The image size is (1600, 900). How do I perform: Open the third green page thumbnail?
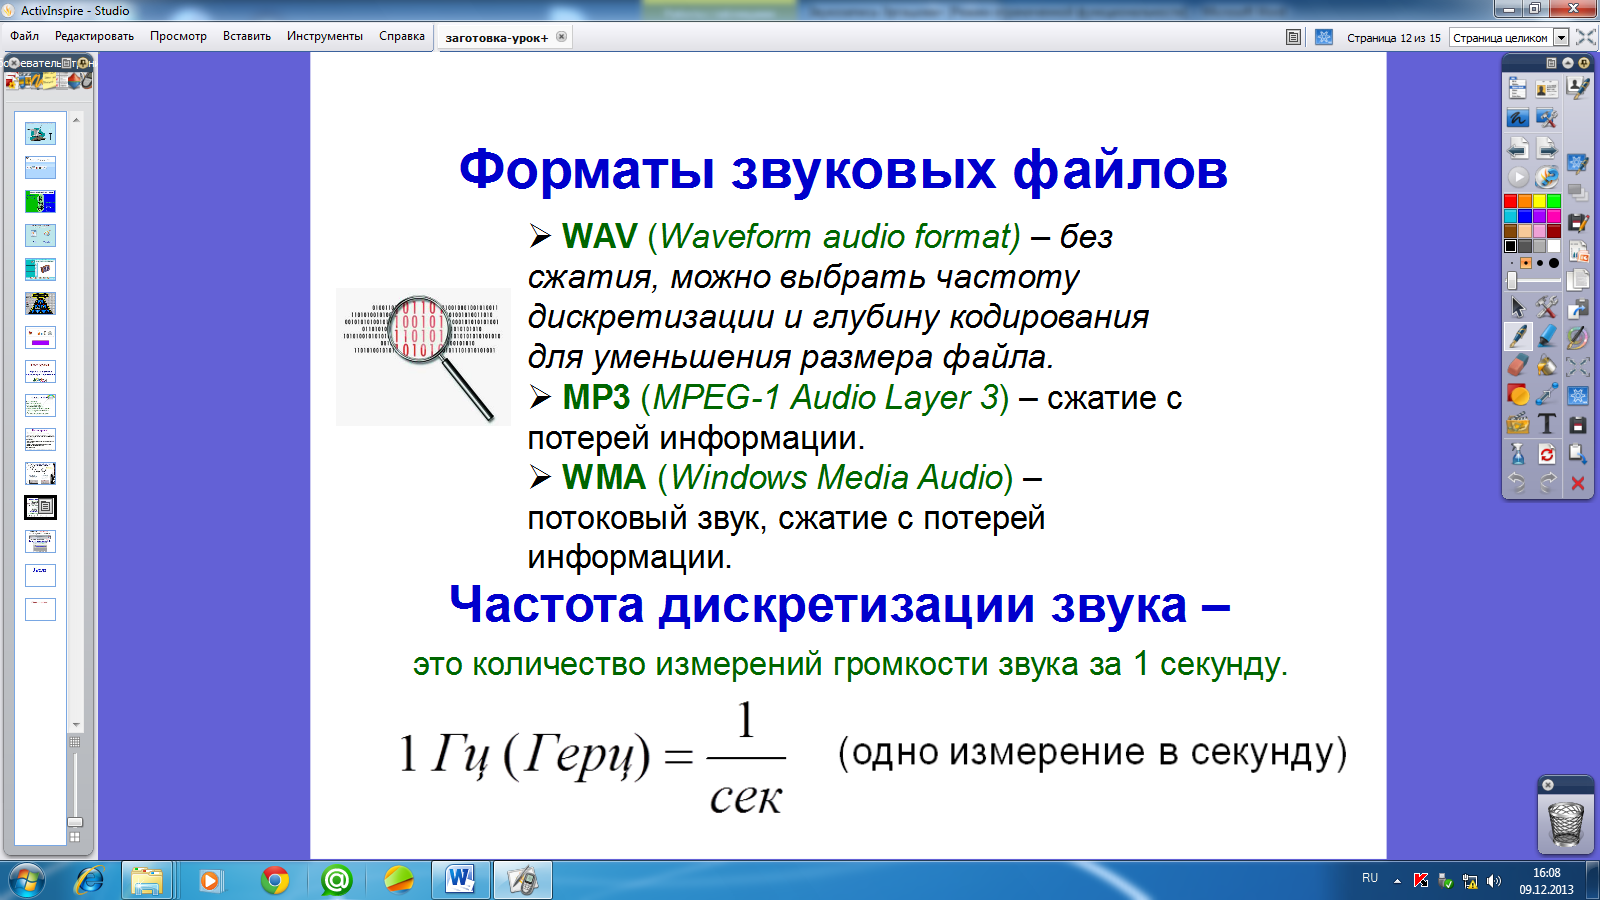(x=40, y=201)
